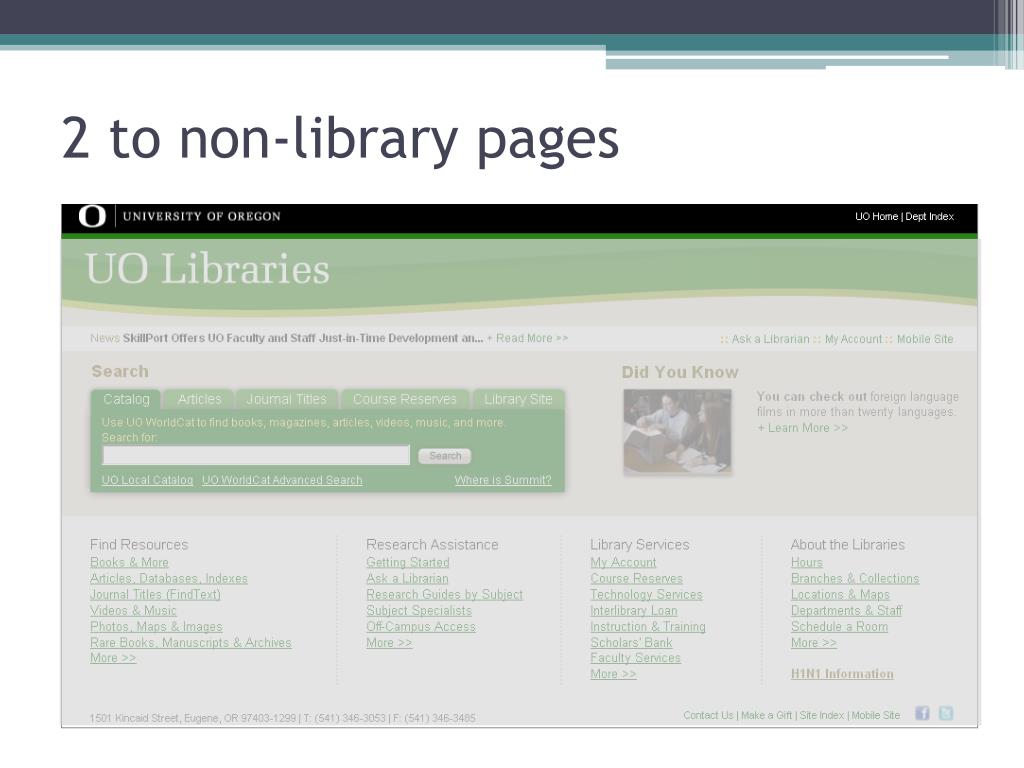Open Site Index footer link

click(822, 715)
